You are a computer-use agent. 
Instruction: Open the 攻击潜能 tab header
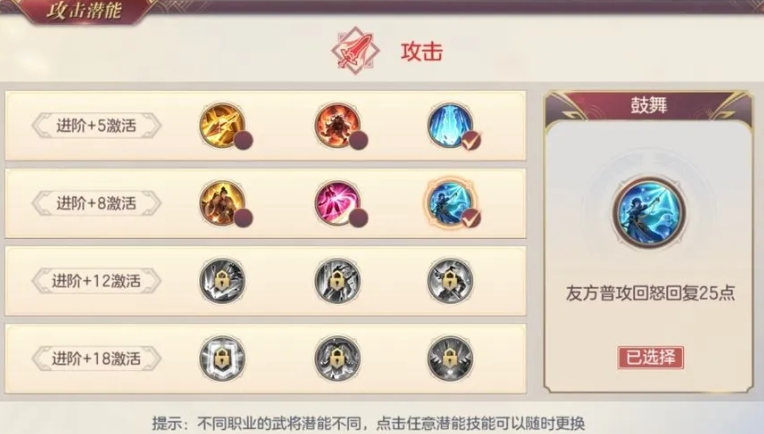84,11
